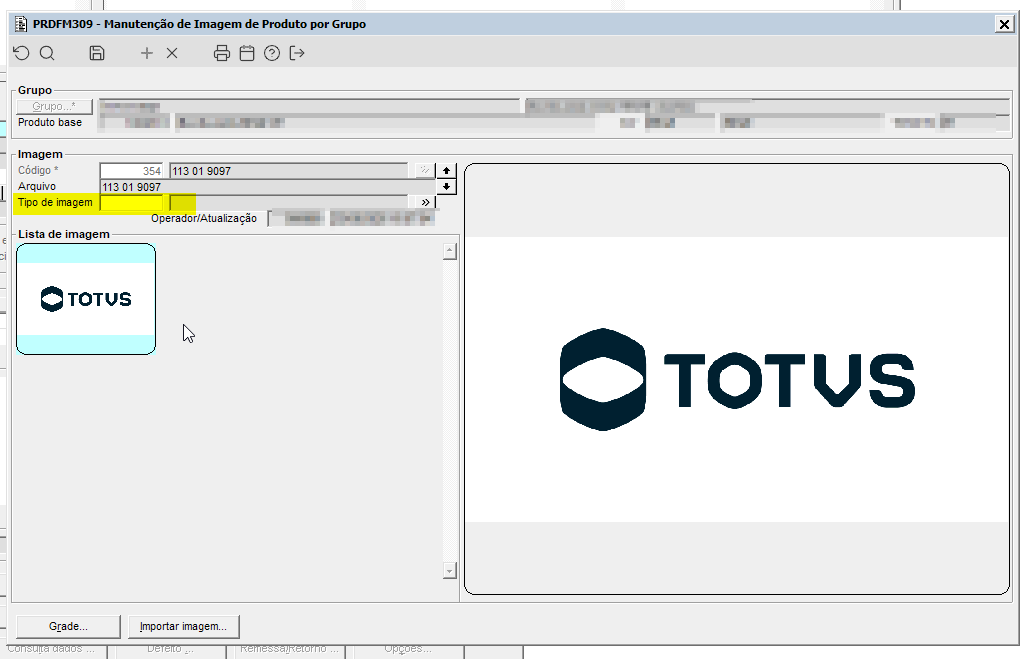
Task: Click the Produto base label
Action: tap(50, 122)
